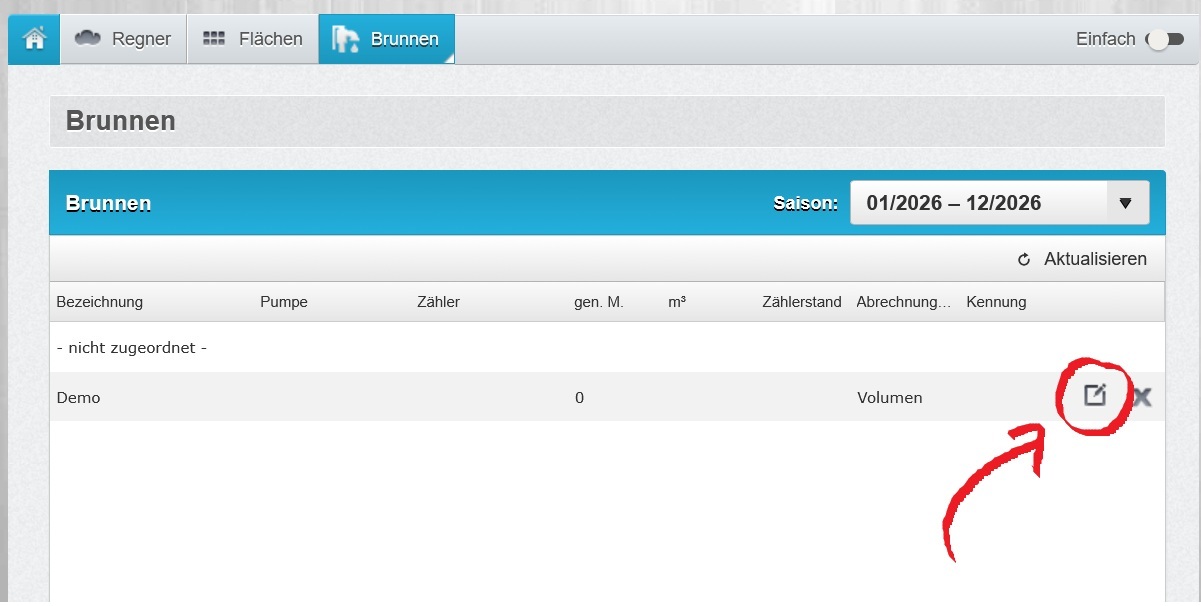Click the truncated Abrechnung… column header
This screenshot has width=1201, height=606.
[x=903, y=302]
